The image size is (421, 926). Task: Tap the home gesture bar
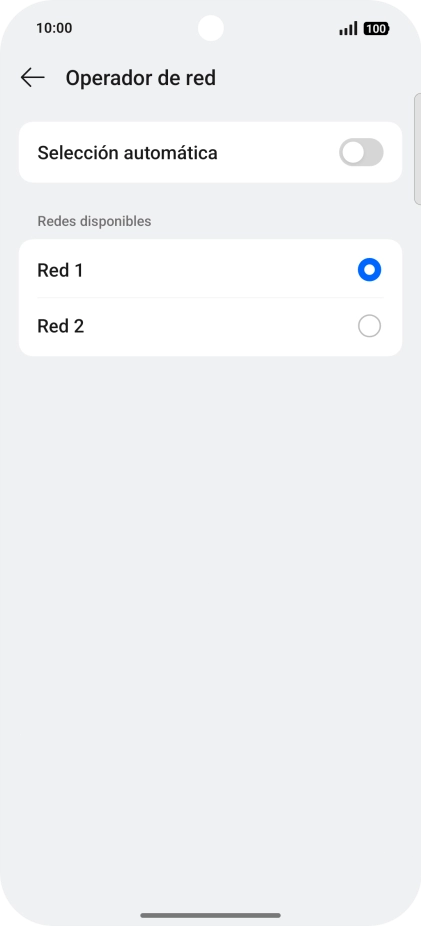point(210,915)
